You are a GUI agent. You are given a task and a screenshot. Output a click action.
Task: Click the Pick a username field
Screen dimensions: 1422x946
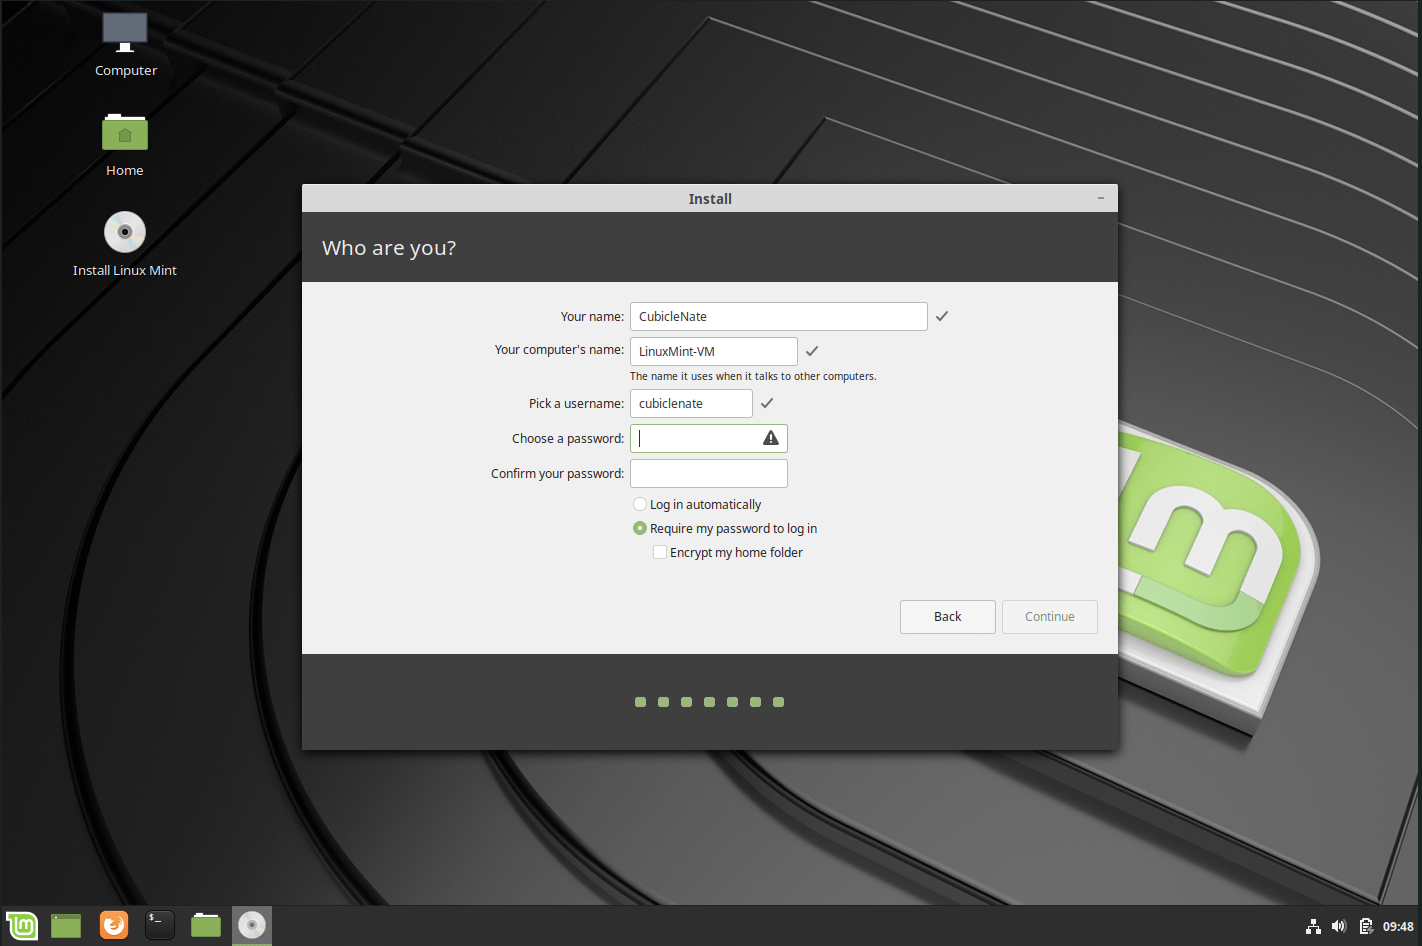690,403
